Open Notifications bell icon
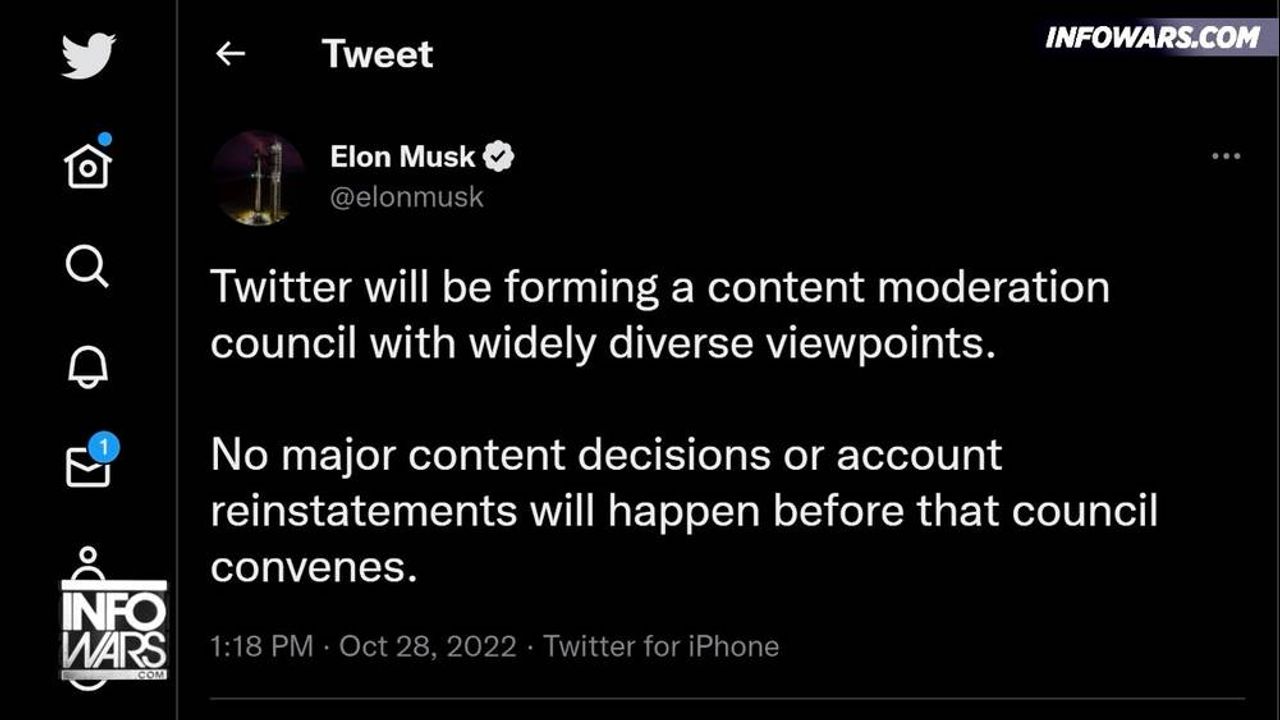The width and height of the screenshot is (1280, 720). click(x=87, y=367)
